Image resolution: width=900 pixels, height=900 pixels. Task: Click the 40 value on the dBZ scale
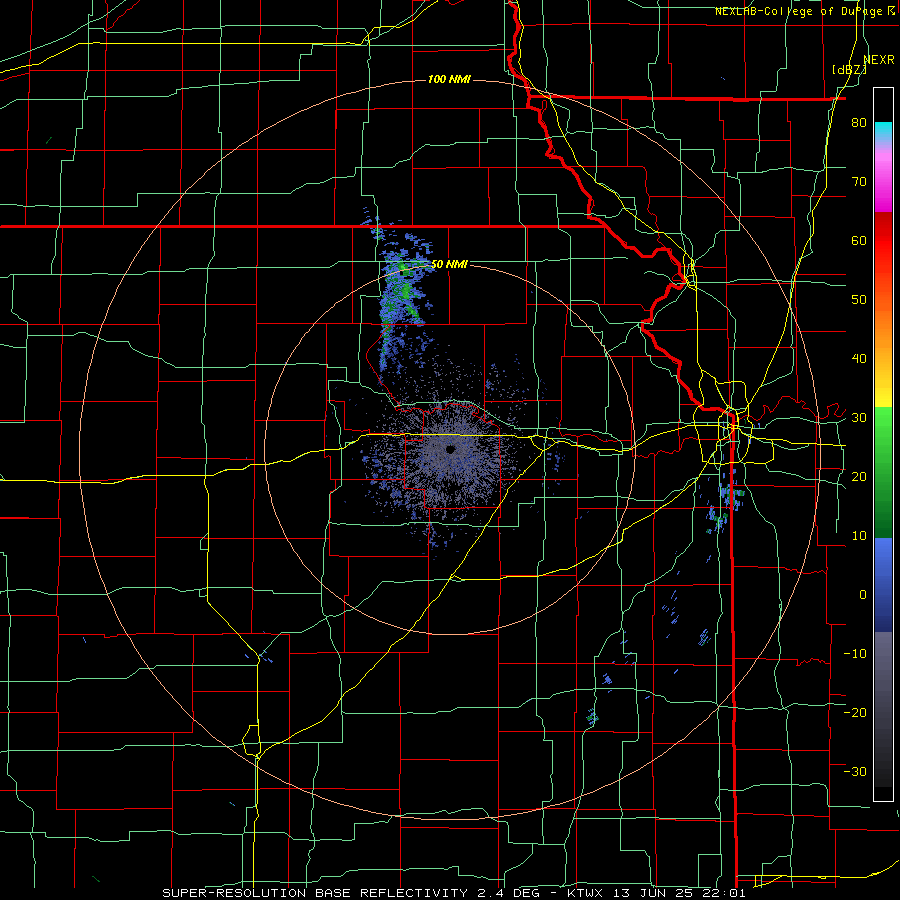tap(859, 359)
